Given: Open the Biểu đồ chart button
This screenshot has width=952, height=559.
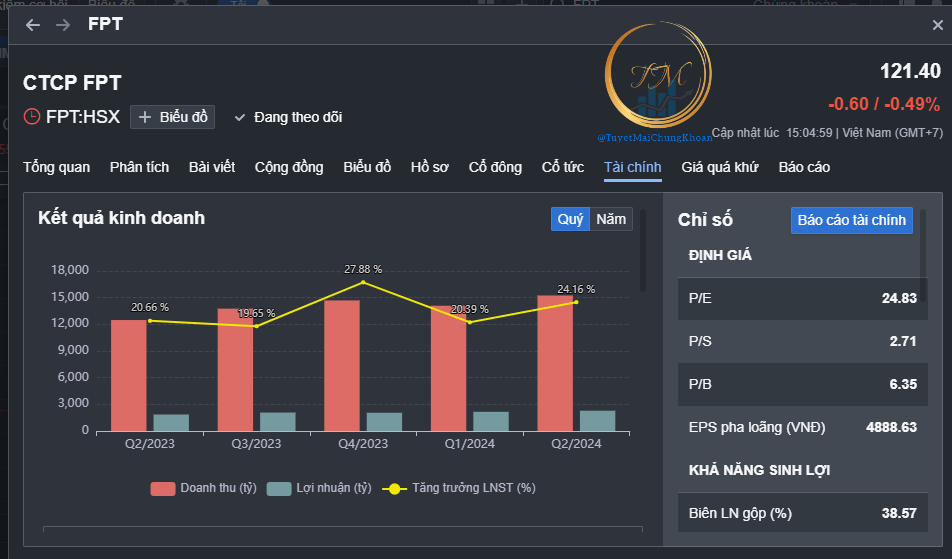Looking at the screenshot, I should [173, 117].
